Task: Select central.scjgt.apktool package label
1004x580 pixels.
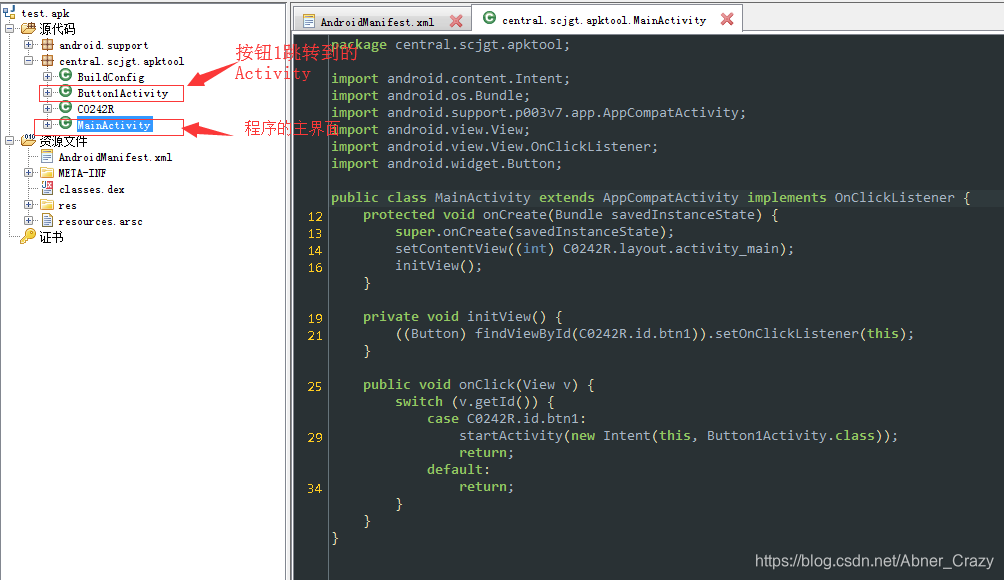Action: tap(122, 61)
